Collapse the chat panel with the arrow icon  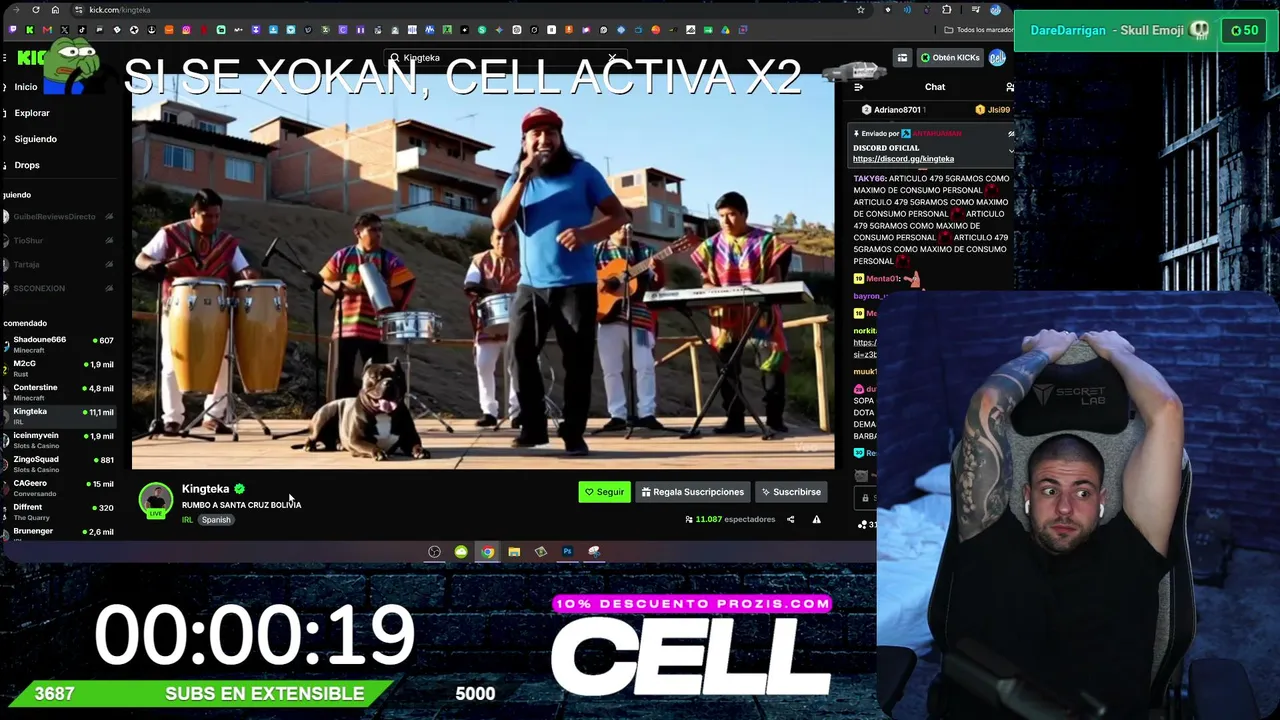(858, 87)
